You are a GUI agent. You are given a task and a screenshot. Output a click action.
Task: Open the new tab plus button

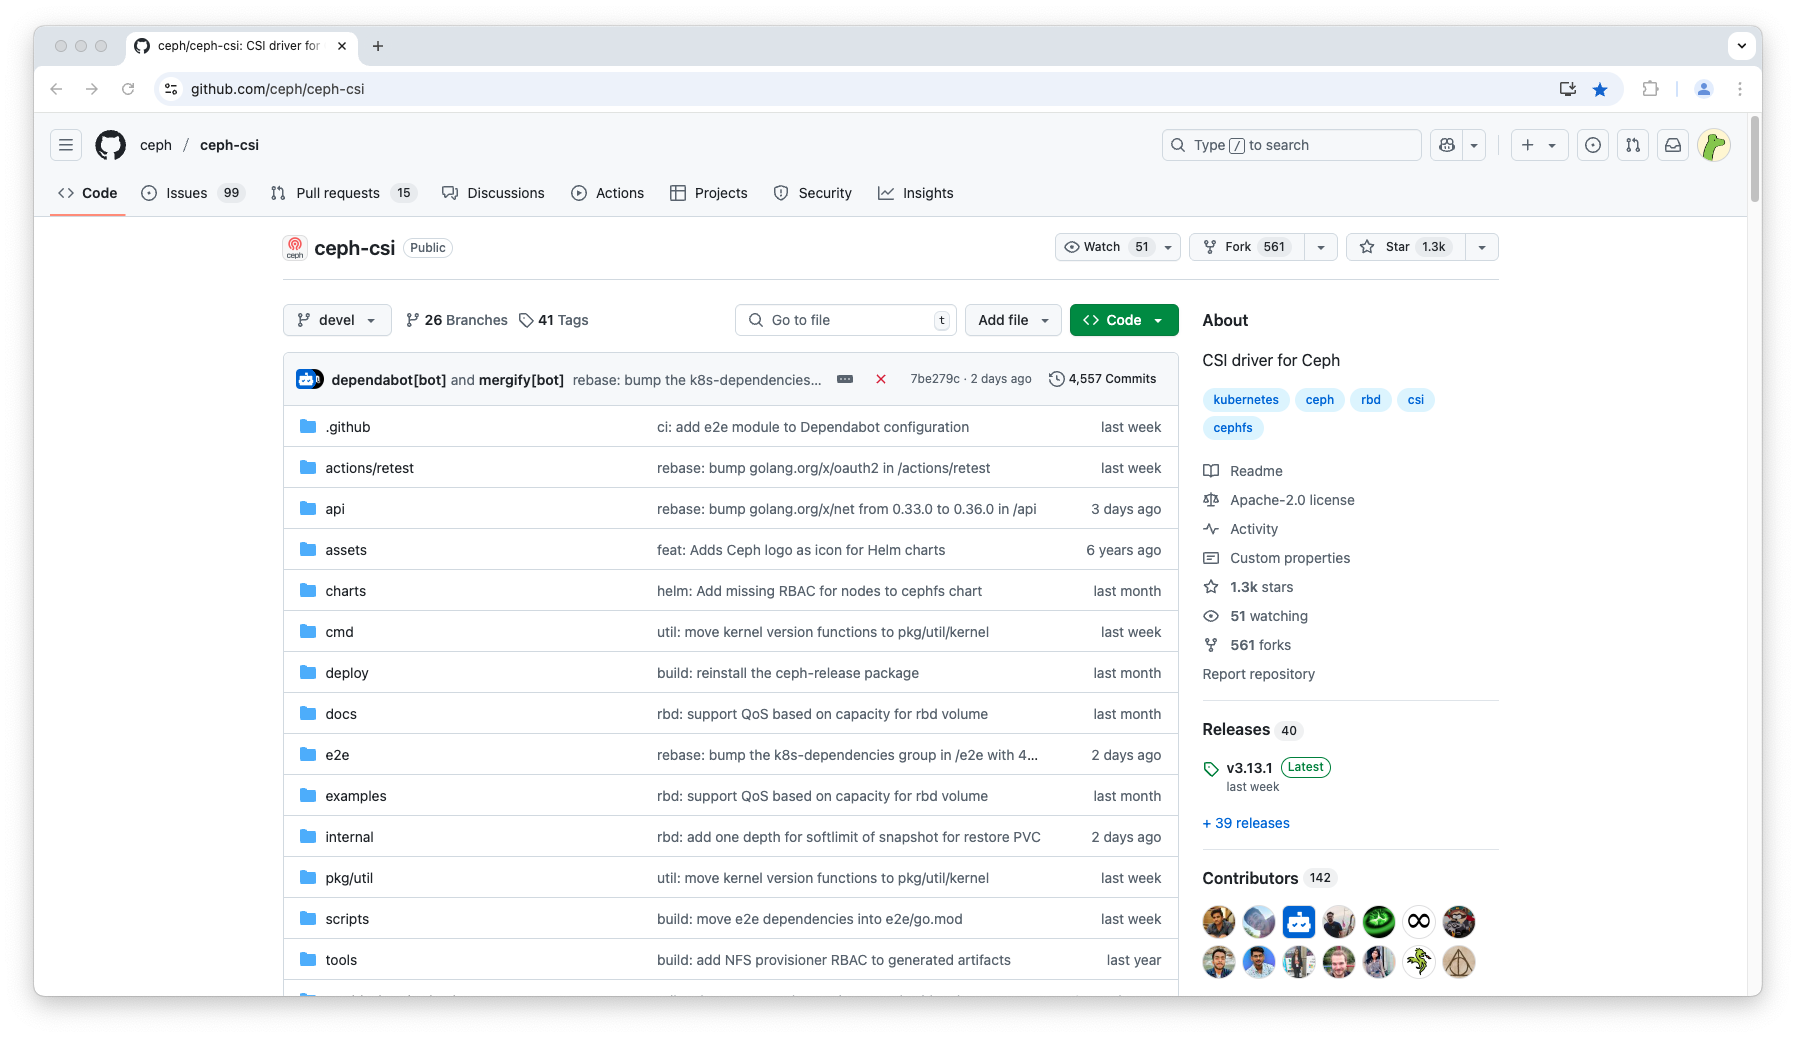(x=377, y=46)
